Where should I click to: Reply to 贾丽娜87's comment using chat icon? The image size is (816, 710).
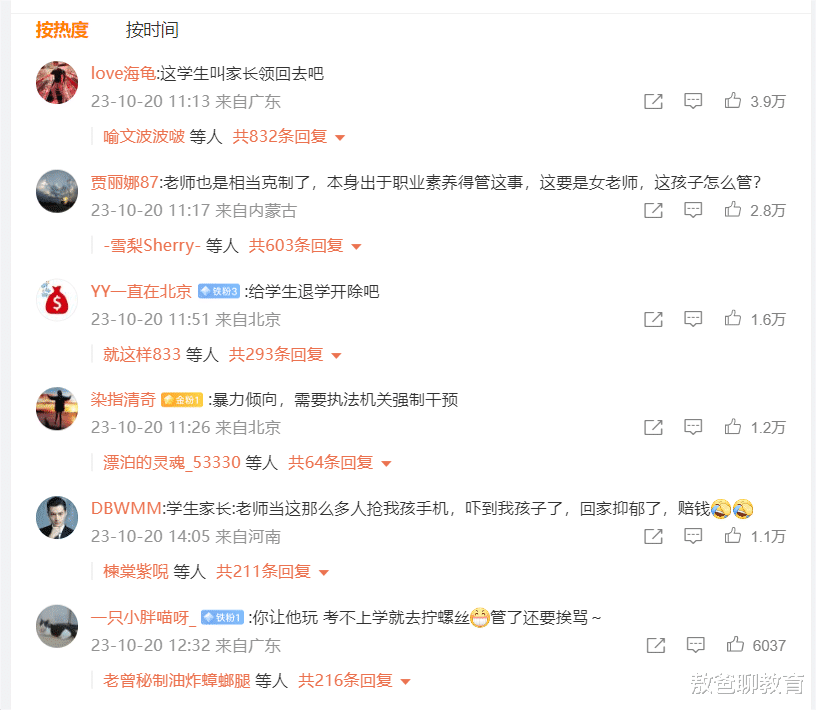click(x=693, y=210)
